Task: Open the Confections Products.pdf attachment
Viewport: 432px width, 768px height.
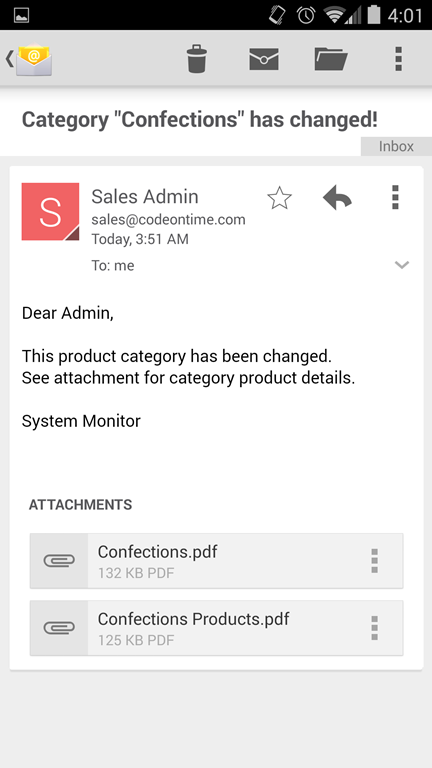Action: click(216, 628)
